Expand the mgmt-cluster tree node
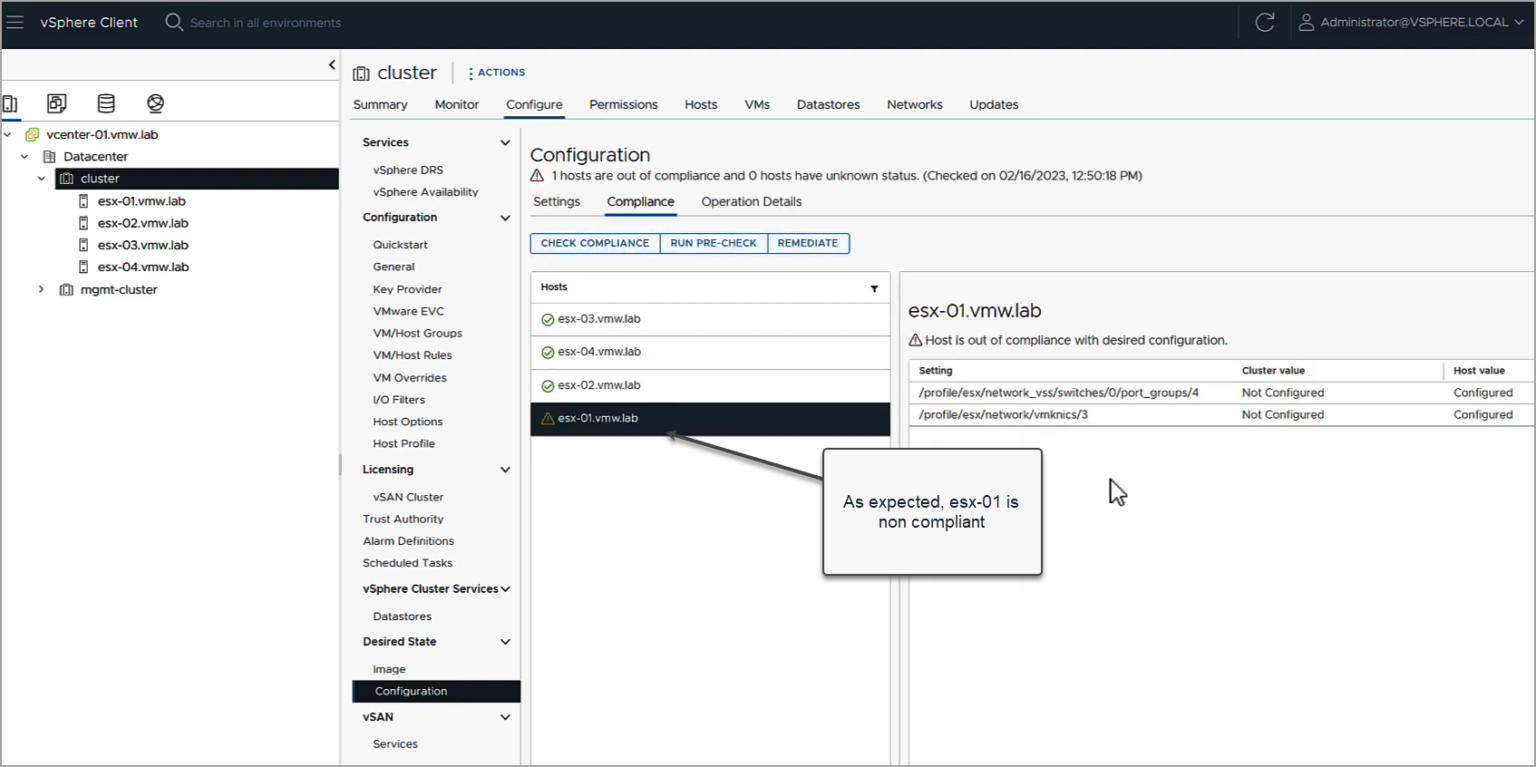 click(x=41, y=289)
